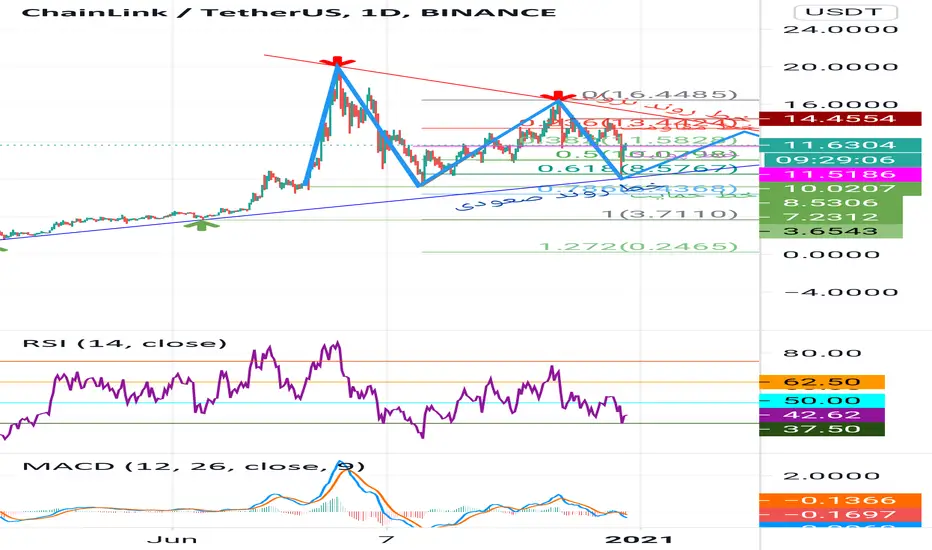Click the 24.0000 price scale label
Viewport: 932px width, 550px height.
click(x=840, y=29)
